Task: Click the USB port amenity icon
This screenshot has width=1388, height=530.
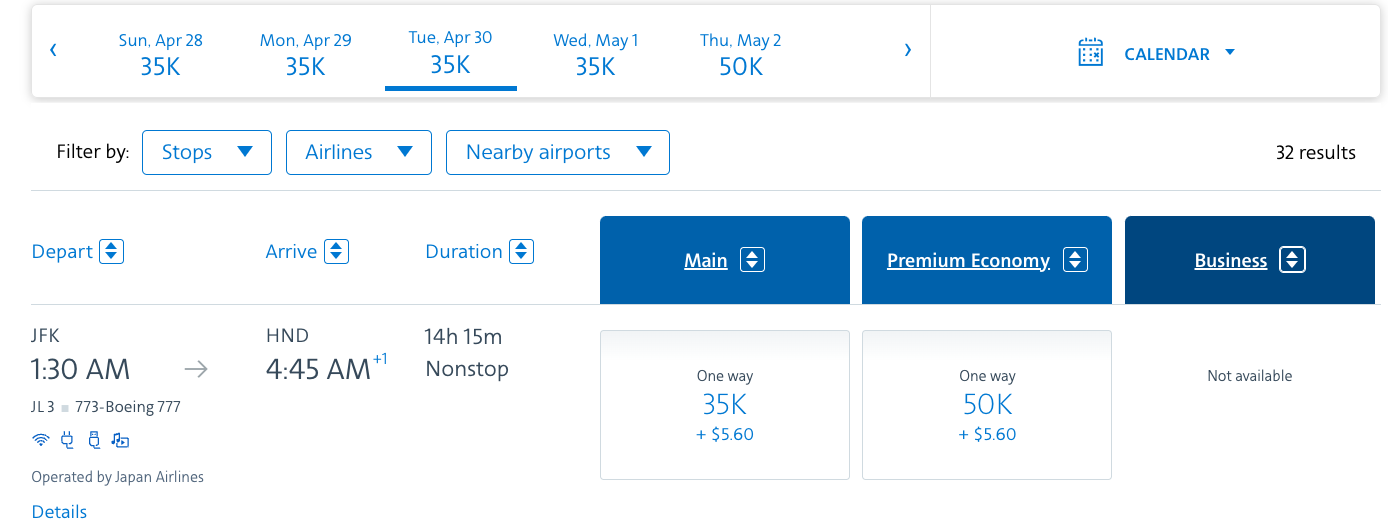Action: click(x=94, y=439)
